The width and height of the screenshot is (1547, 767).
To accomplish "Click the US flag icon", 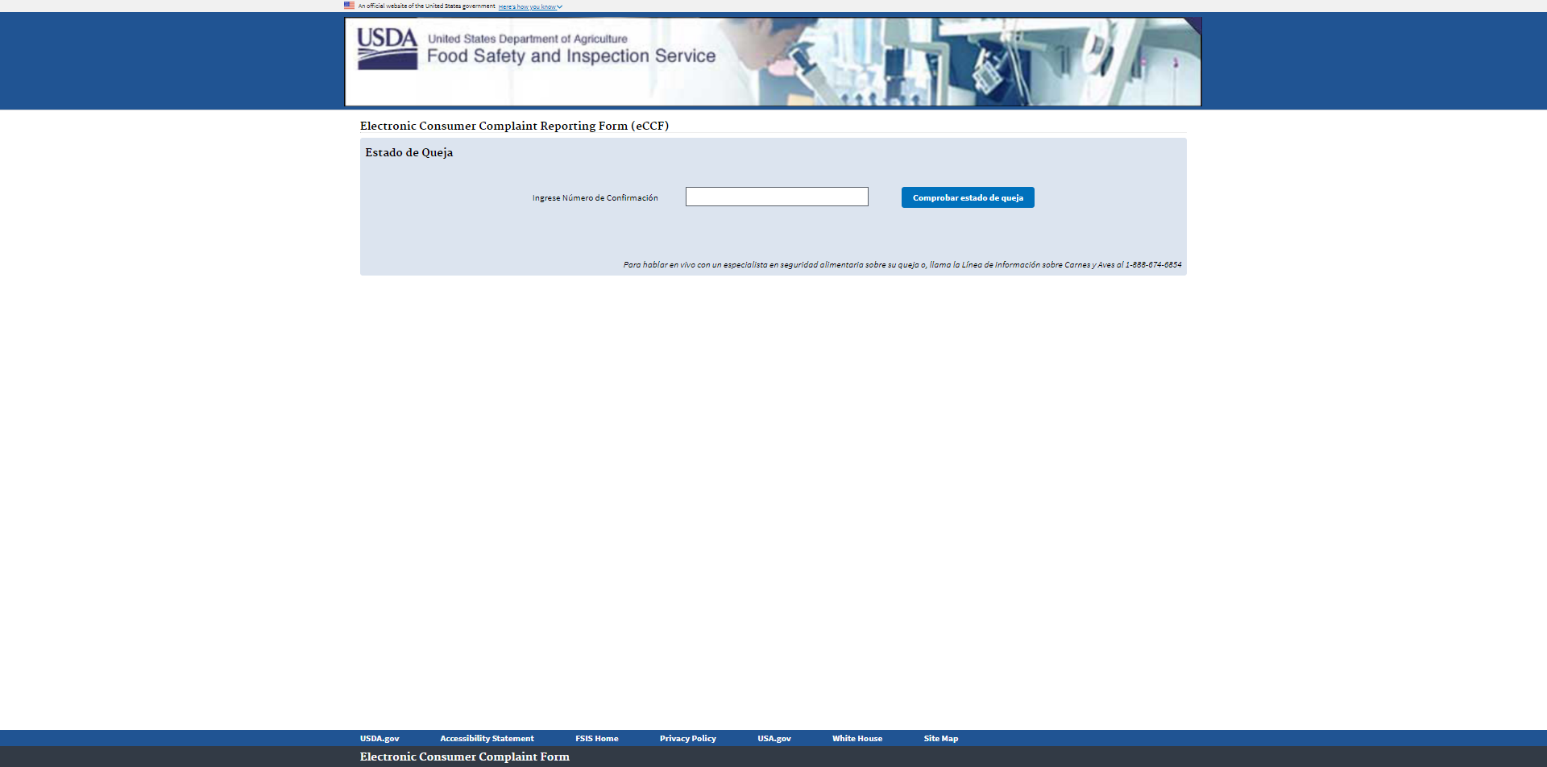I will [x=349, y=5].
